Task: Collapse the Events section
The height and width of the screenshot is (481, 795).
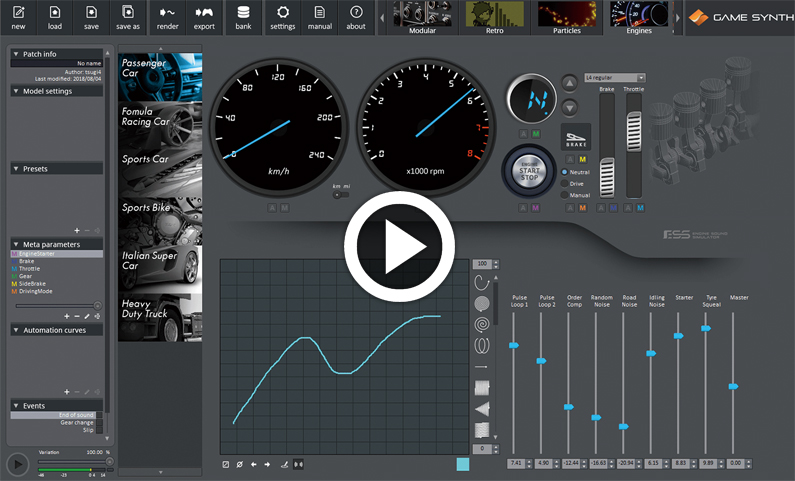Action: pyautogui.click(x=16, y=406)
